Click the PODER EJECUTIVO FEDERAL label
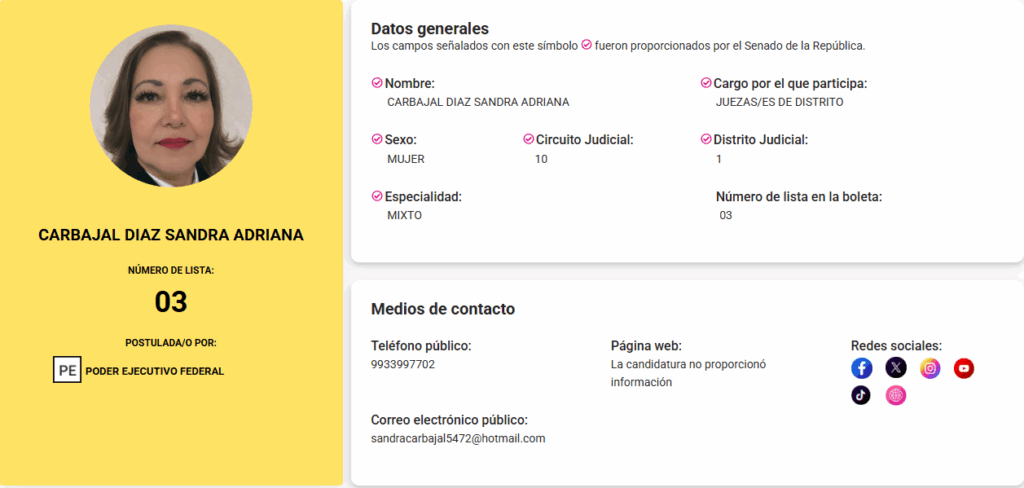The width and height of the screenshot is (1024, 488). [155, 371]
